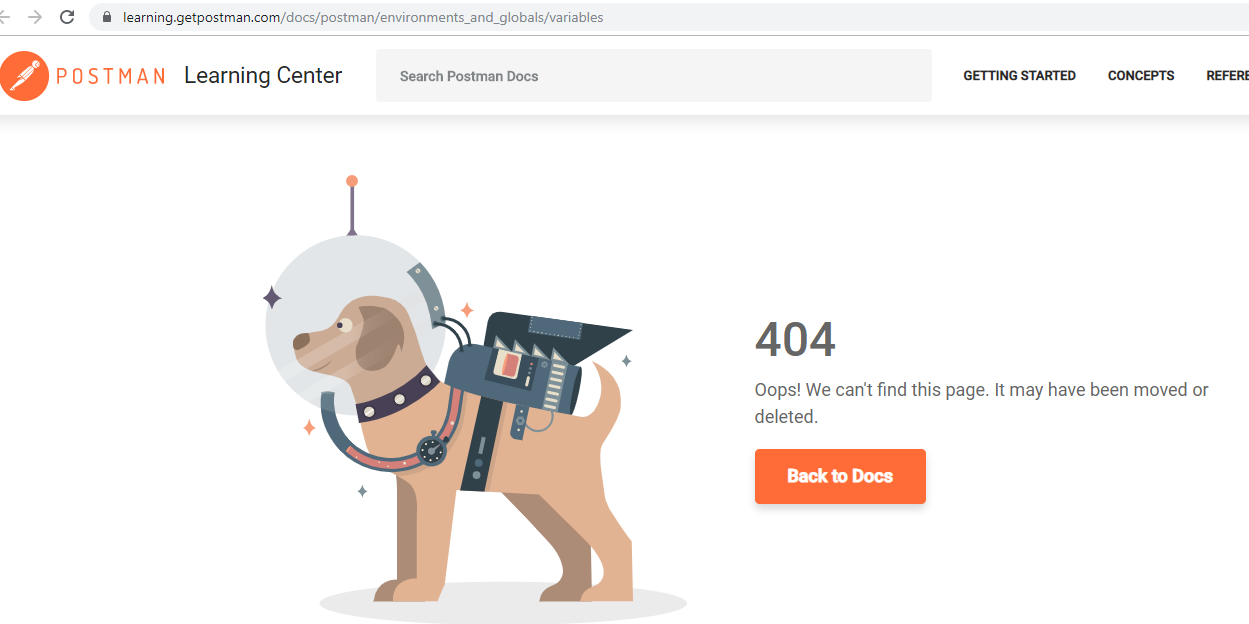Focus the Search Postman Docs field
This screenshot has width=1249, height=624.
click(x=654, y=76)
